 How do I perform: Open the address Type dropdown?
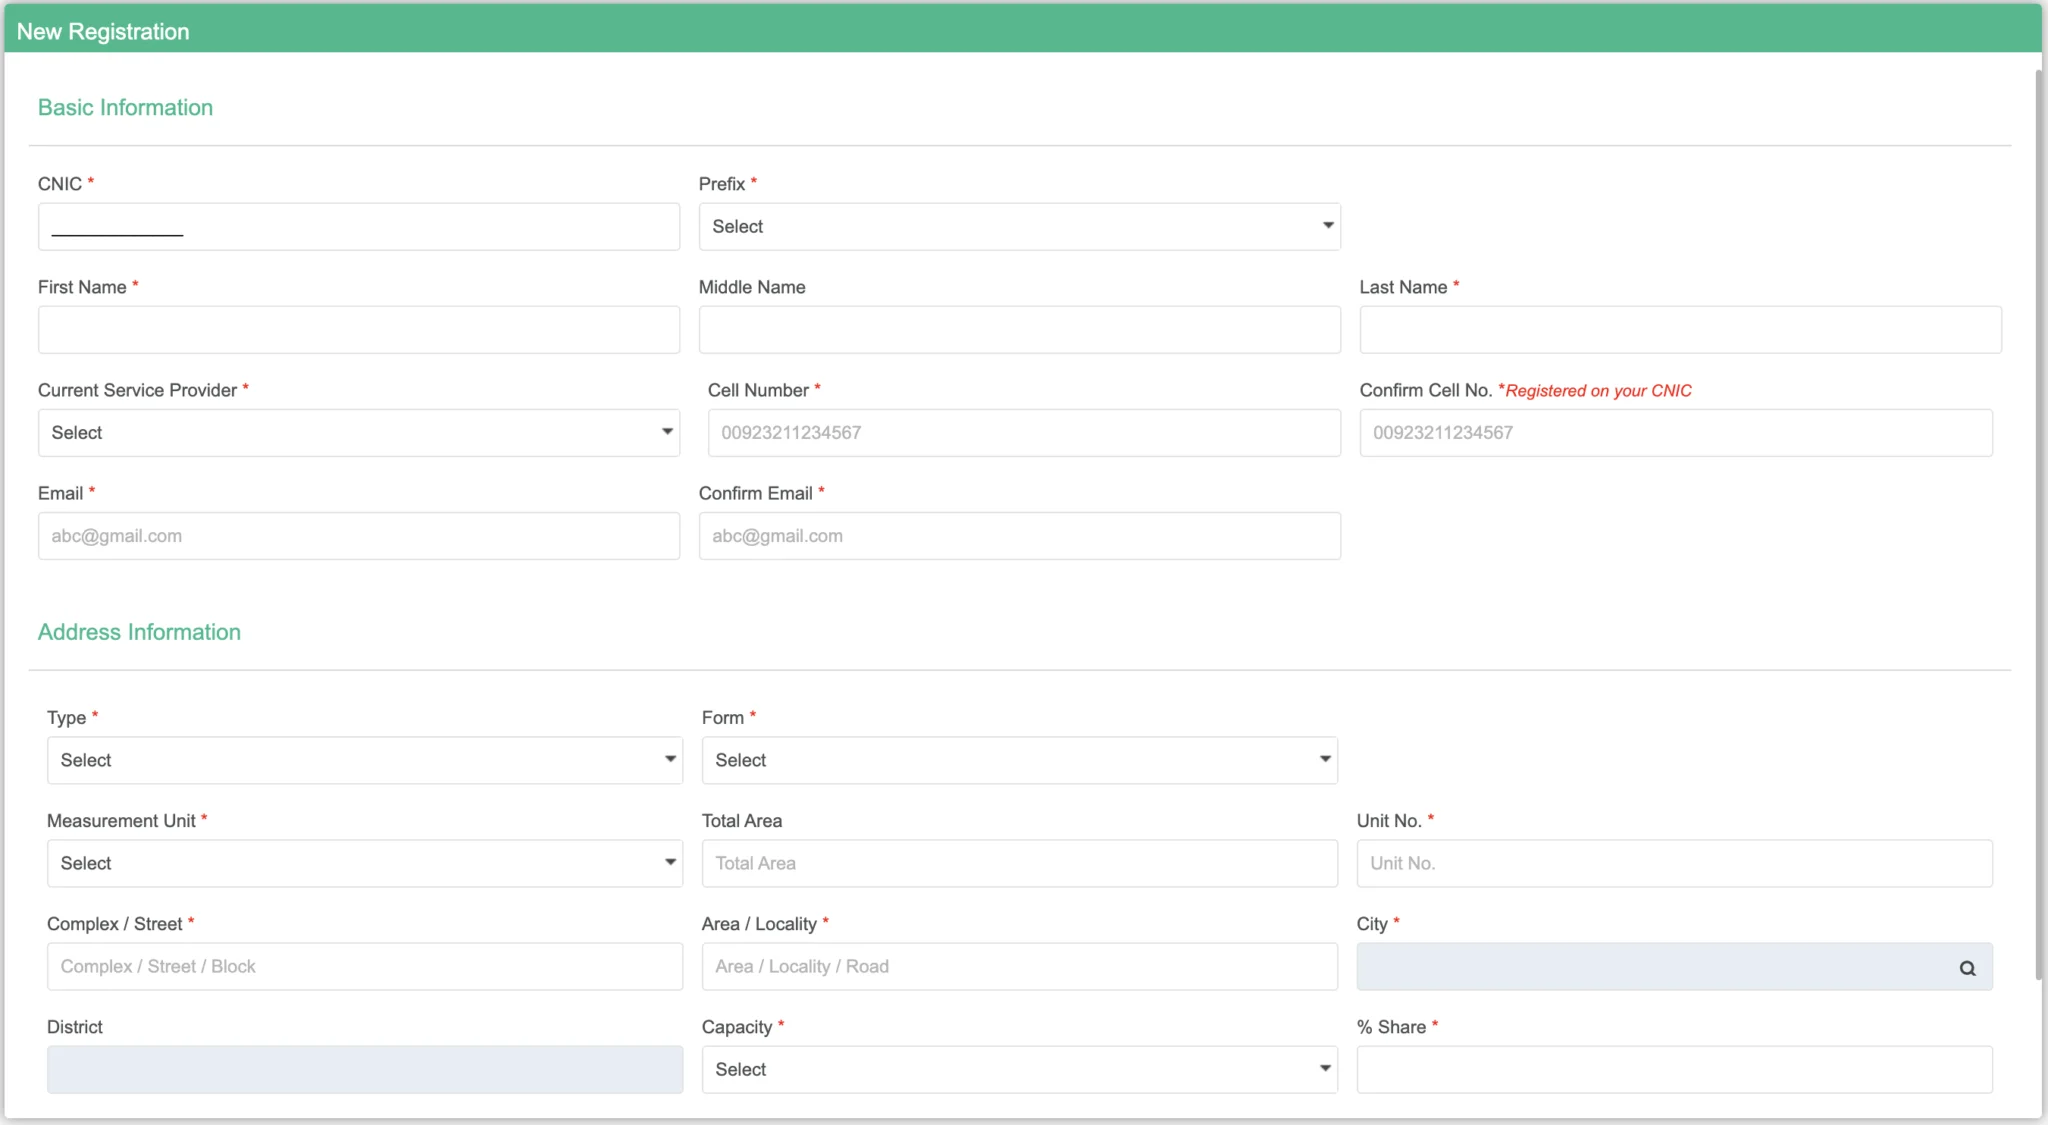[x=364, y=761]
